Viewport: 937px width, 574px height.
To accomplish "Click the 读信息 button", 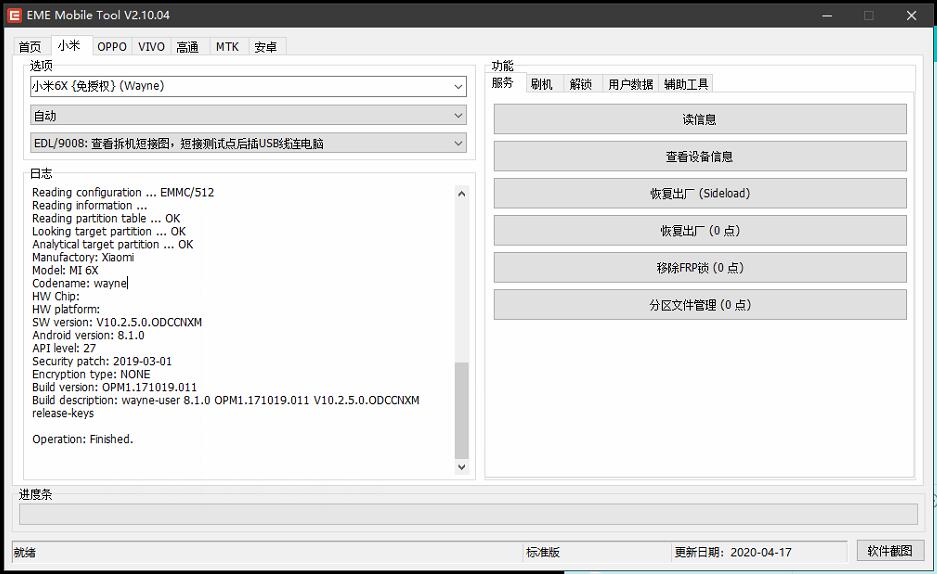I will pos(700,119).
